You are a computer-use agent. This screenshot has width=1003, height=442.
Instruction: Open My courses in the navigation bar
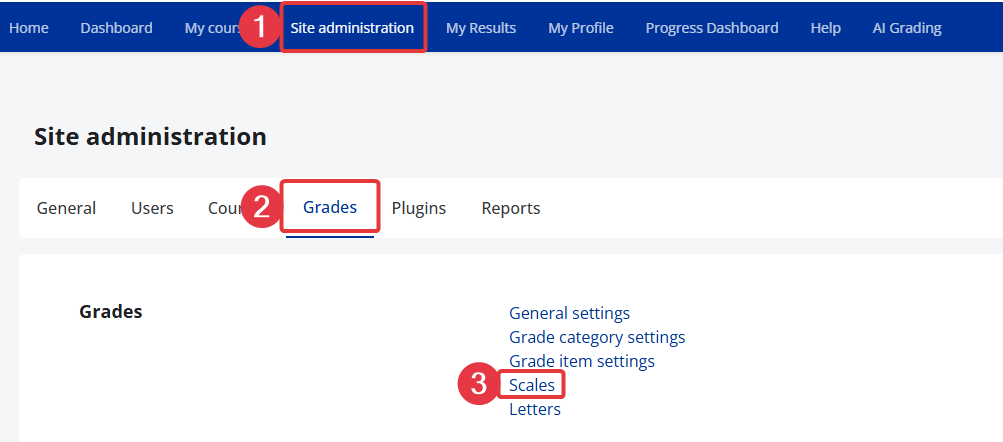pyautogui.click(x=208, y=28)
